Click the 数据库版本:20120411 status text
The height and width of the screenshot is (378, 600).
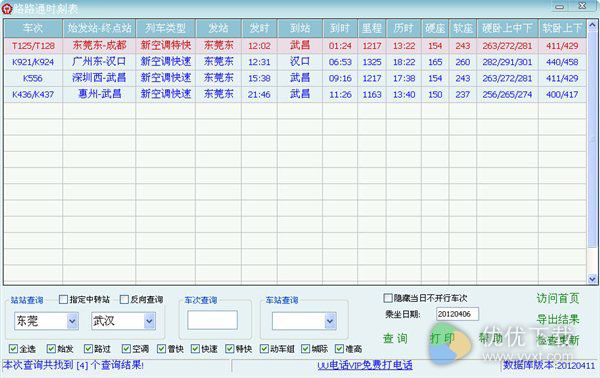point(549,365)
